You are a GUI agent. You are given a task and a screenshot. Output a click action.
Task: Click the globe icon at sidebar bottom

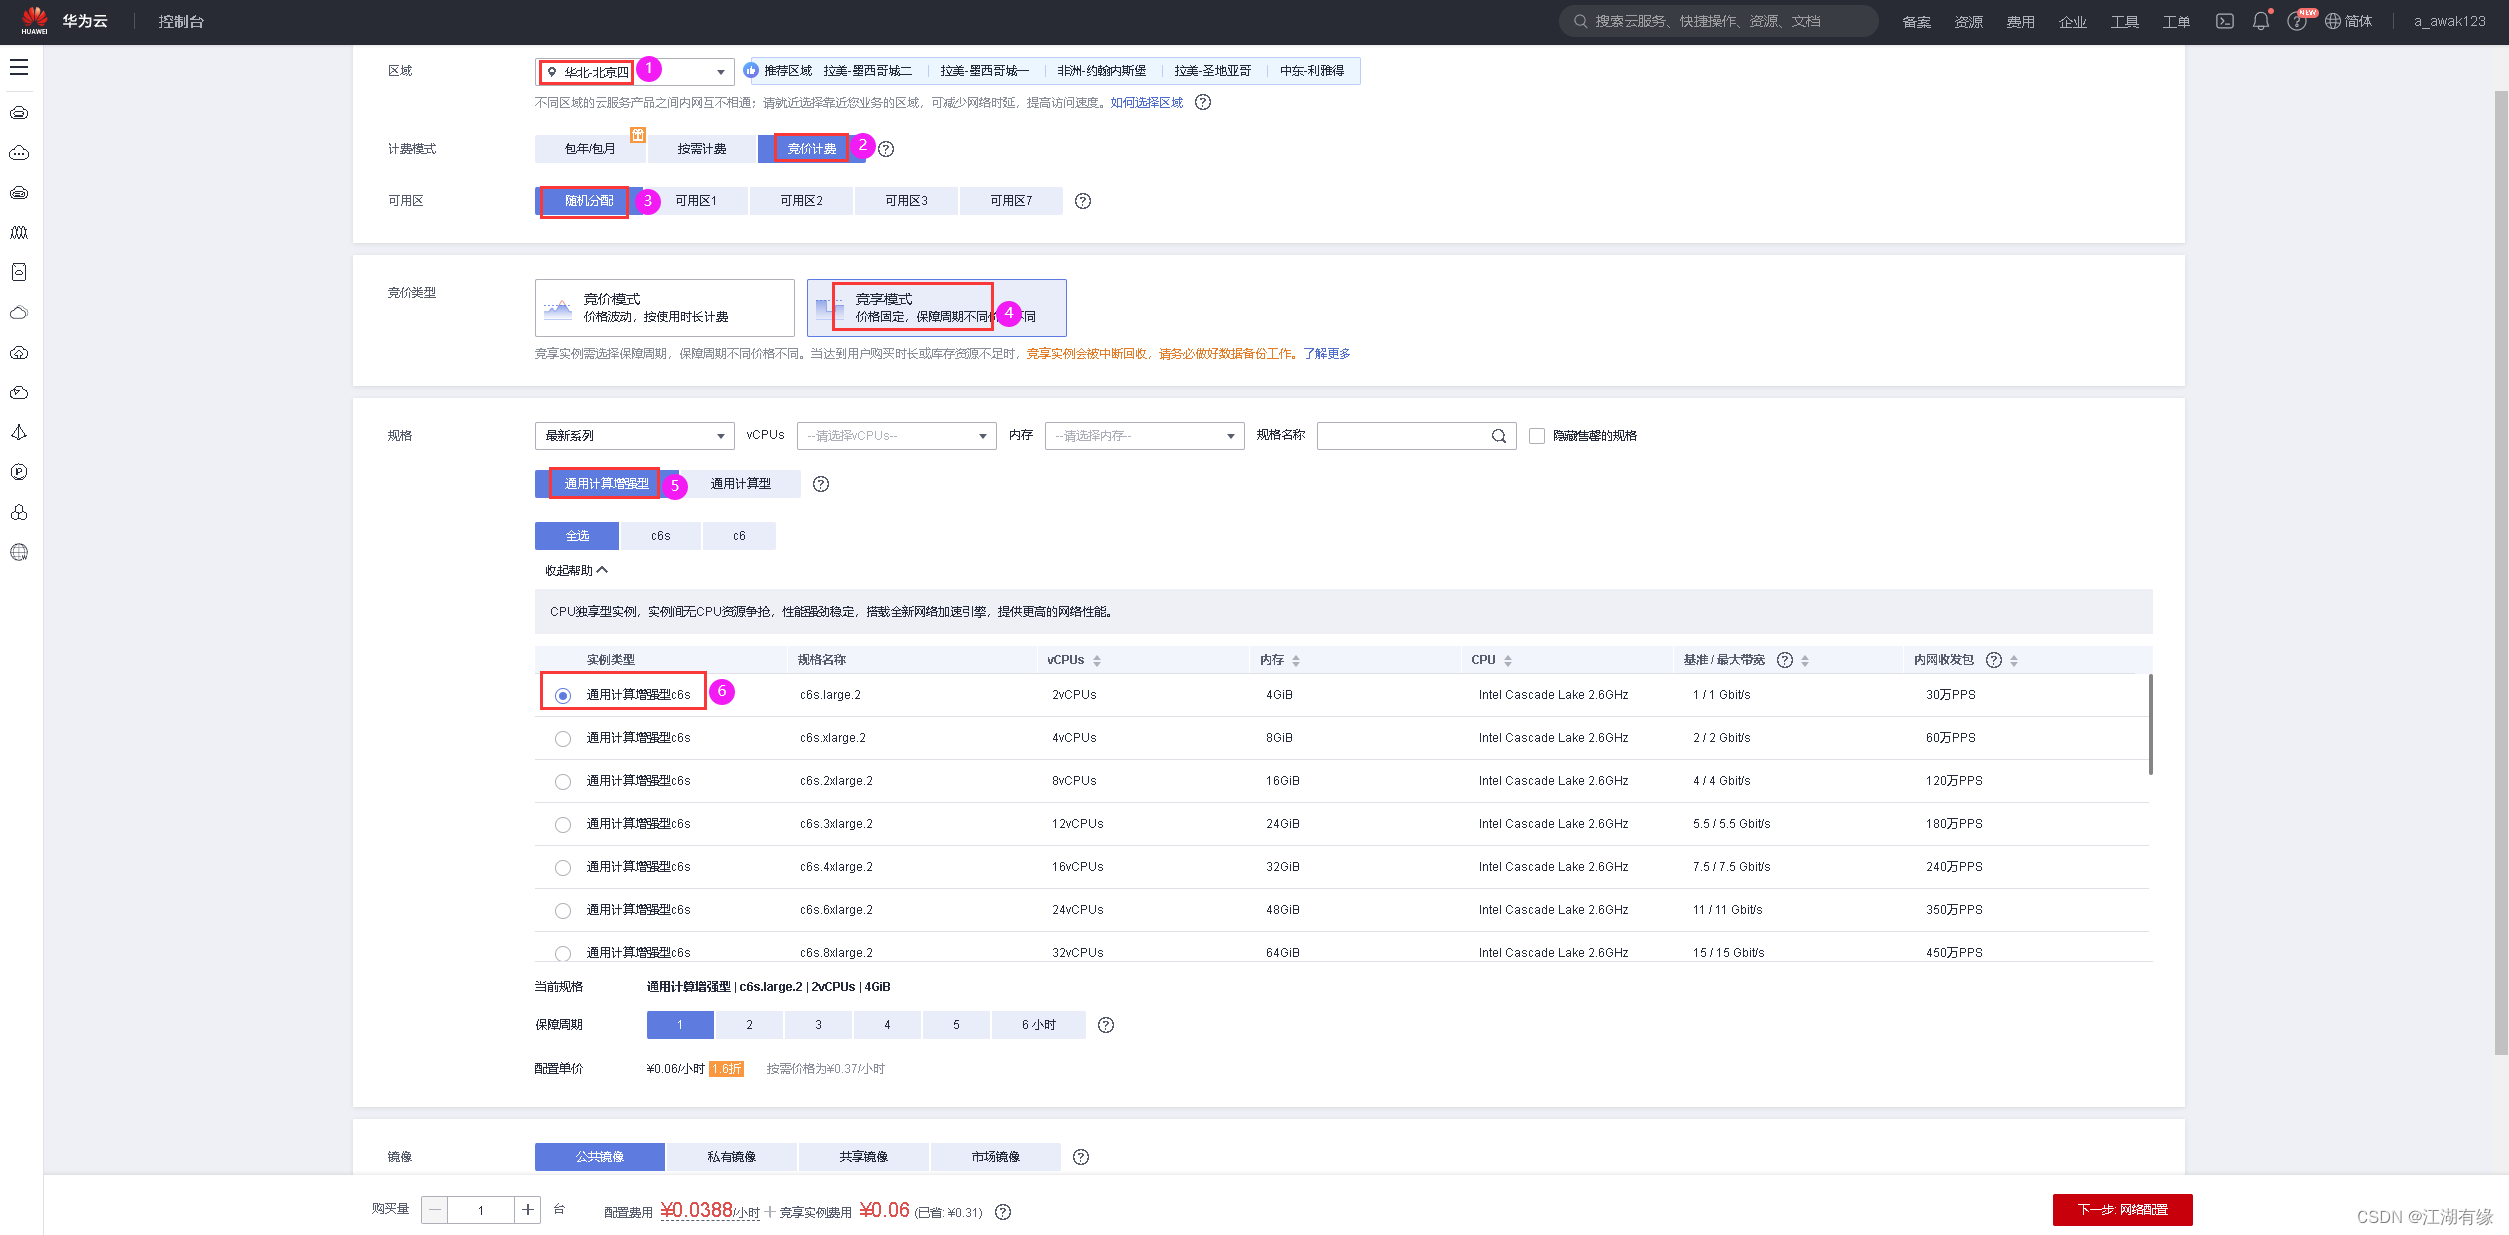tap(19, 552)
